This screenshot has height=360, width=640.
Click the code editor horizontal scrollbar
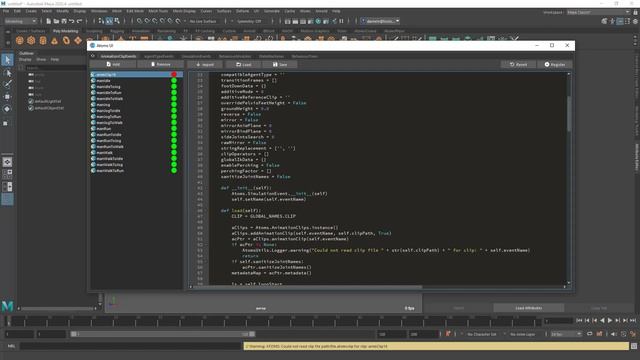(308, 287)
